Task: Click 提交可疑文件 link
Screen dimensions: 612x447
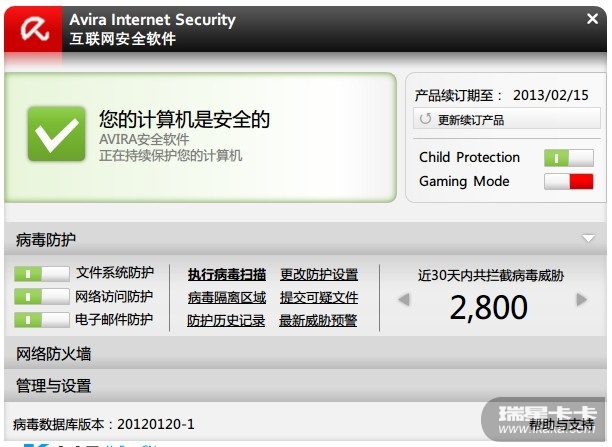Action: tap(318, 297)
